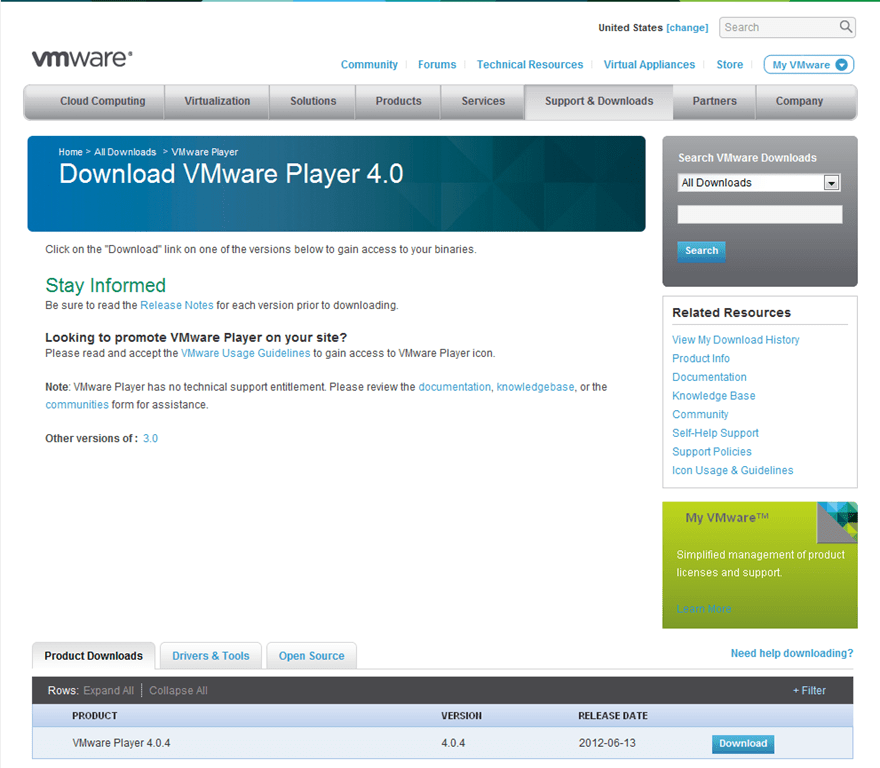Open Community in Related Resources
The height and width of the screenshot is (768, 880).
[x=700, y=414]
